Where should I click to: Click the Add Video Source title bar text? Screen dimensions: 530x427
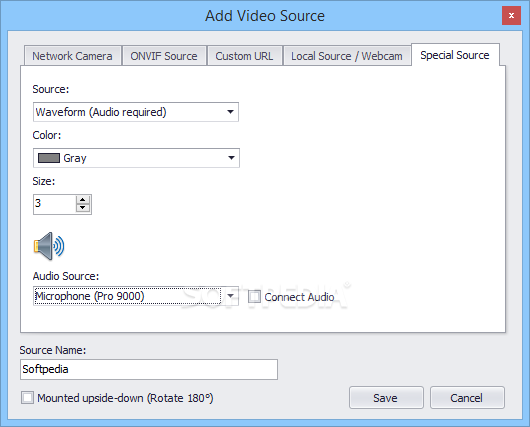[x=265, y=16]
